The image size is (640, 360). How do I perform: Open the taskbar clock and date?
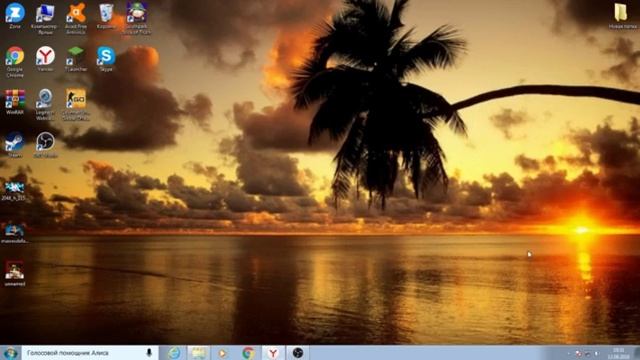[x=618, y=353]
